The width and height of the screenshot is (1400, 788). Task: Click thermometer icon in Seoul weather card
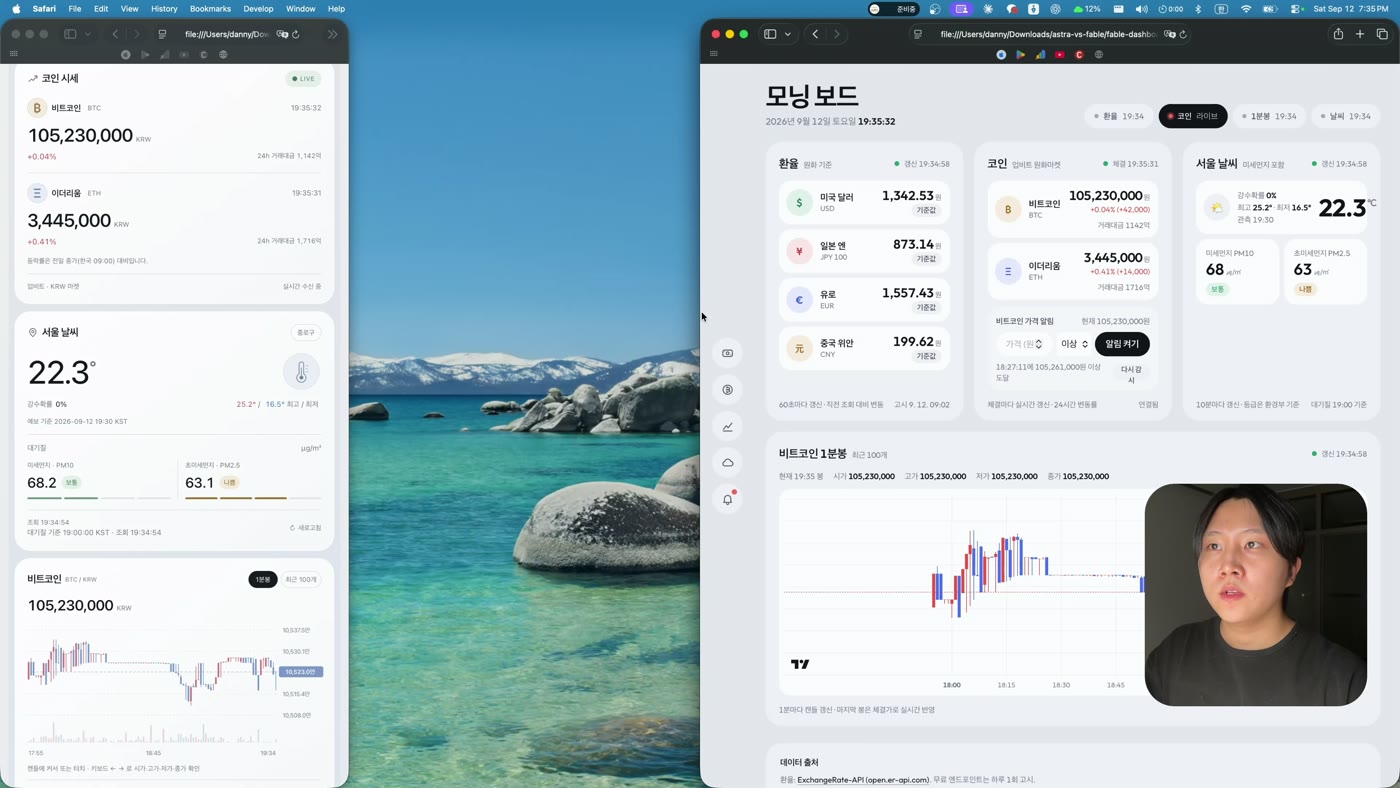301,372
